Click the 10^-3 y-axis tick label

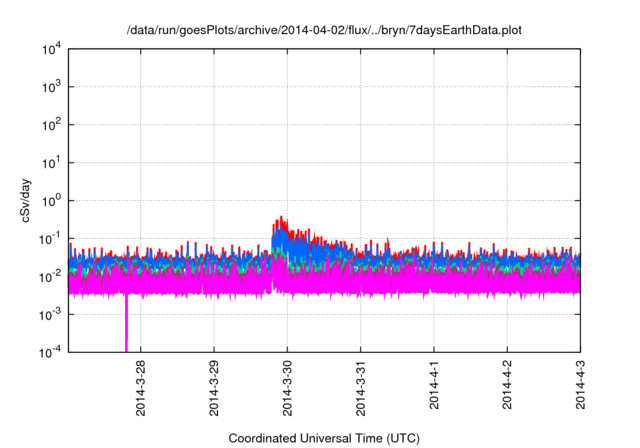50,315
